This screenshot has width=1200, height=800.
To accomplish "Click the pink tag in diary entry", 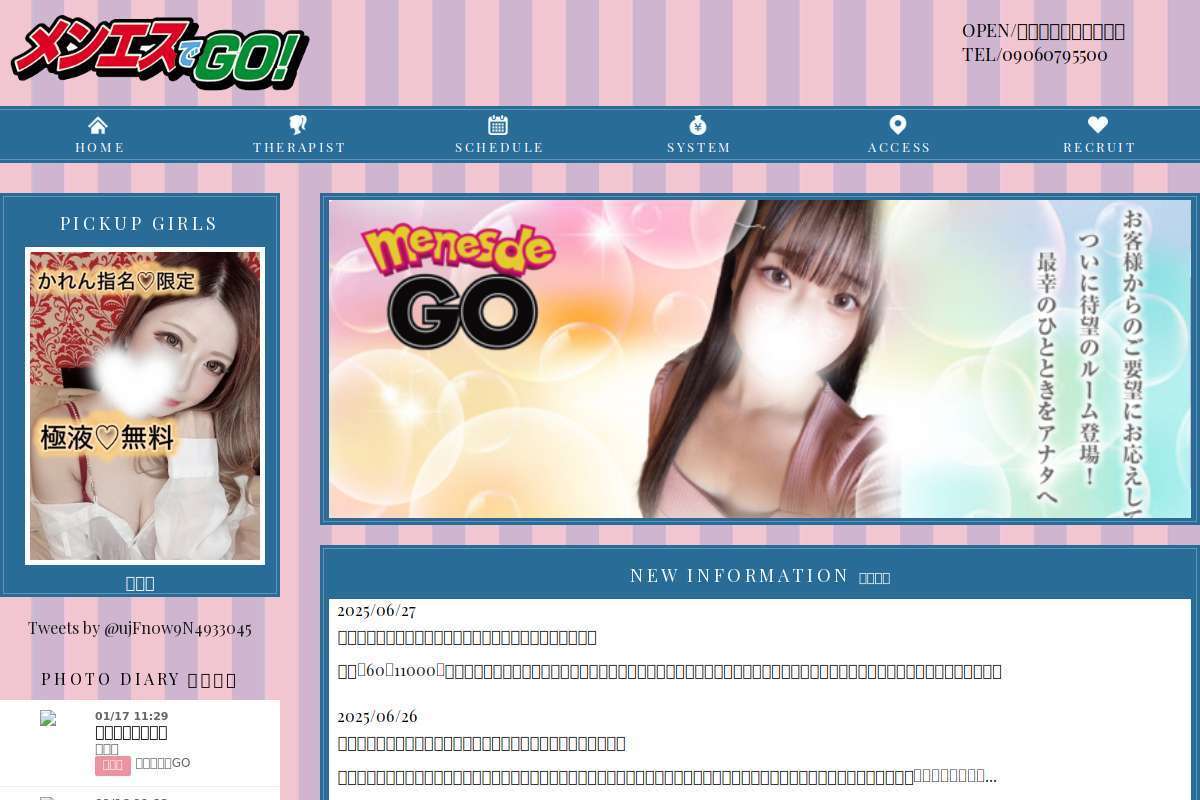I will 113,765.
